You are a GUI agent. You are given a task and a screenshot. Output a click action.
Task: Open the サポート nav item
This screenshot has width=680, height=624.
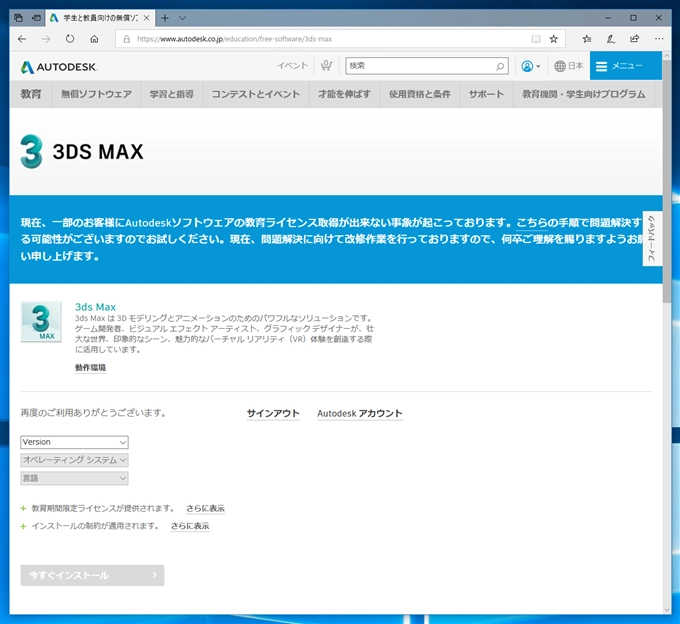click(x=486, y=94)
